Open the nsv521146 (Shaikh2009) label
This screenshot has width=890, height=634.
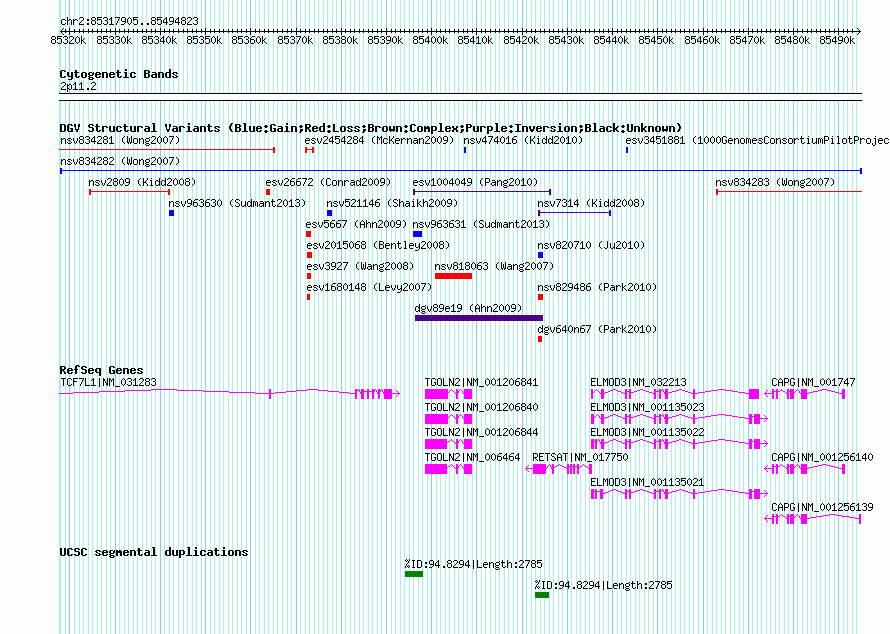(x=392, y=203)
